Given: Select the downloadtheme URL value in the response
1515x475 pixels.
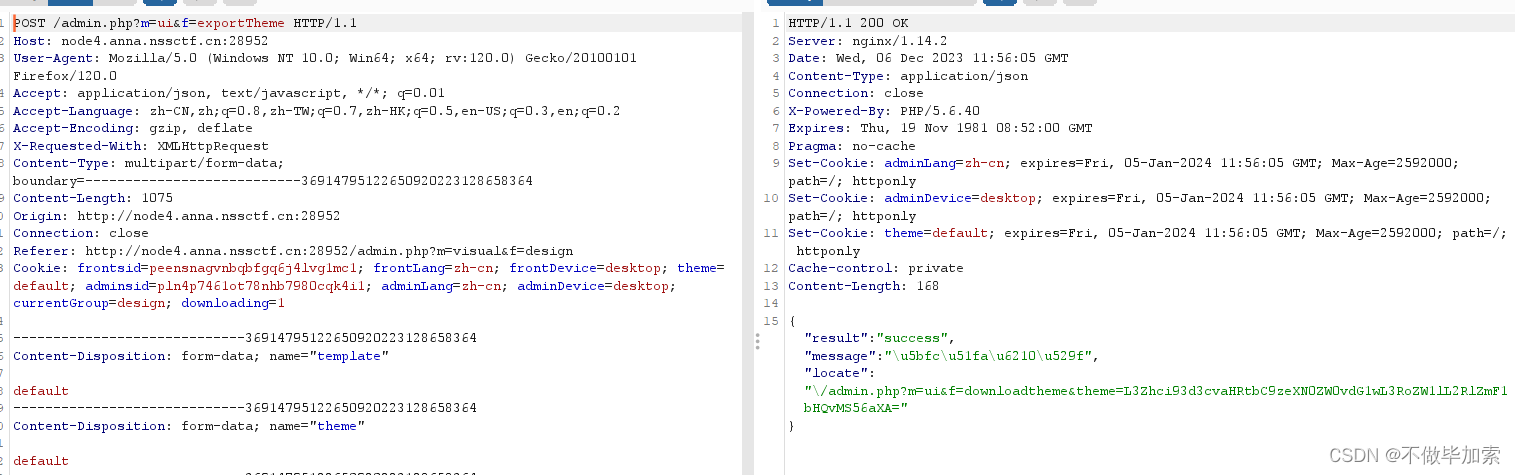Looking at the screenshot, I should (x=1156, y=399).
